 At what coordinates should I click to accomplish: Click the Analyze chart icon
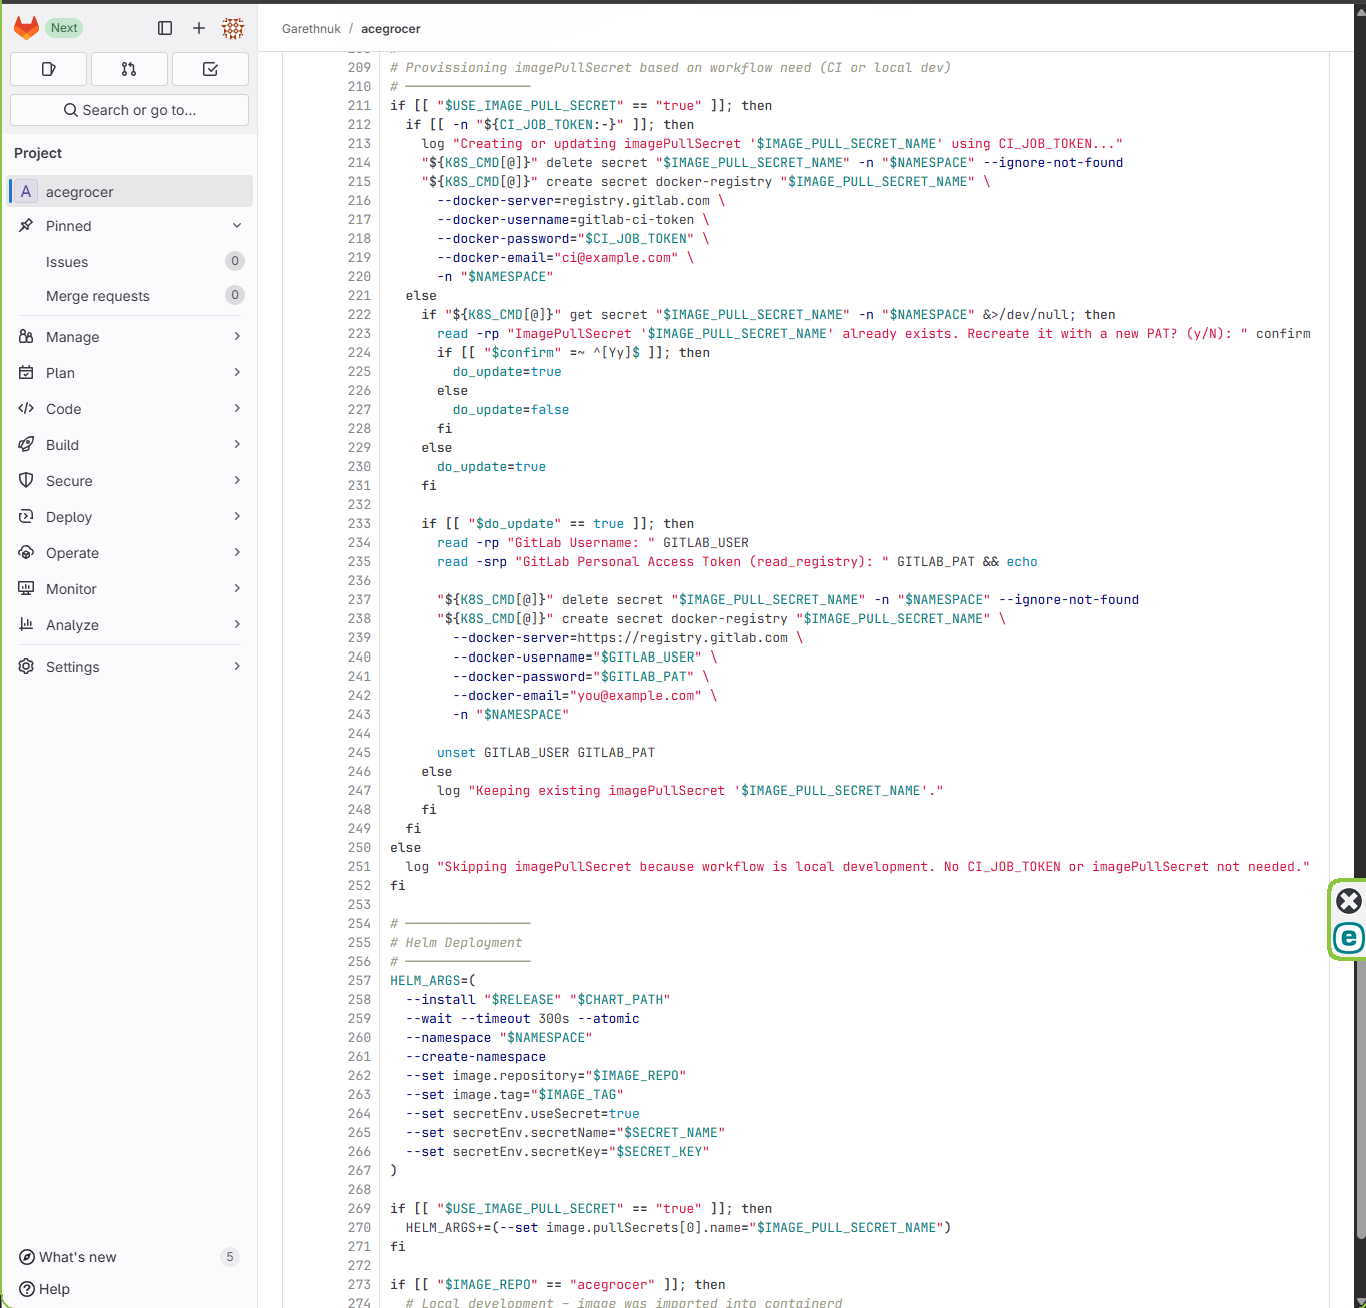click(26, 625)
